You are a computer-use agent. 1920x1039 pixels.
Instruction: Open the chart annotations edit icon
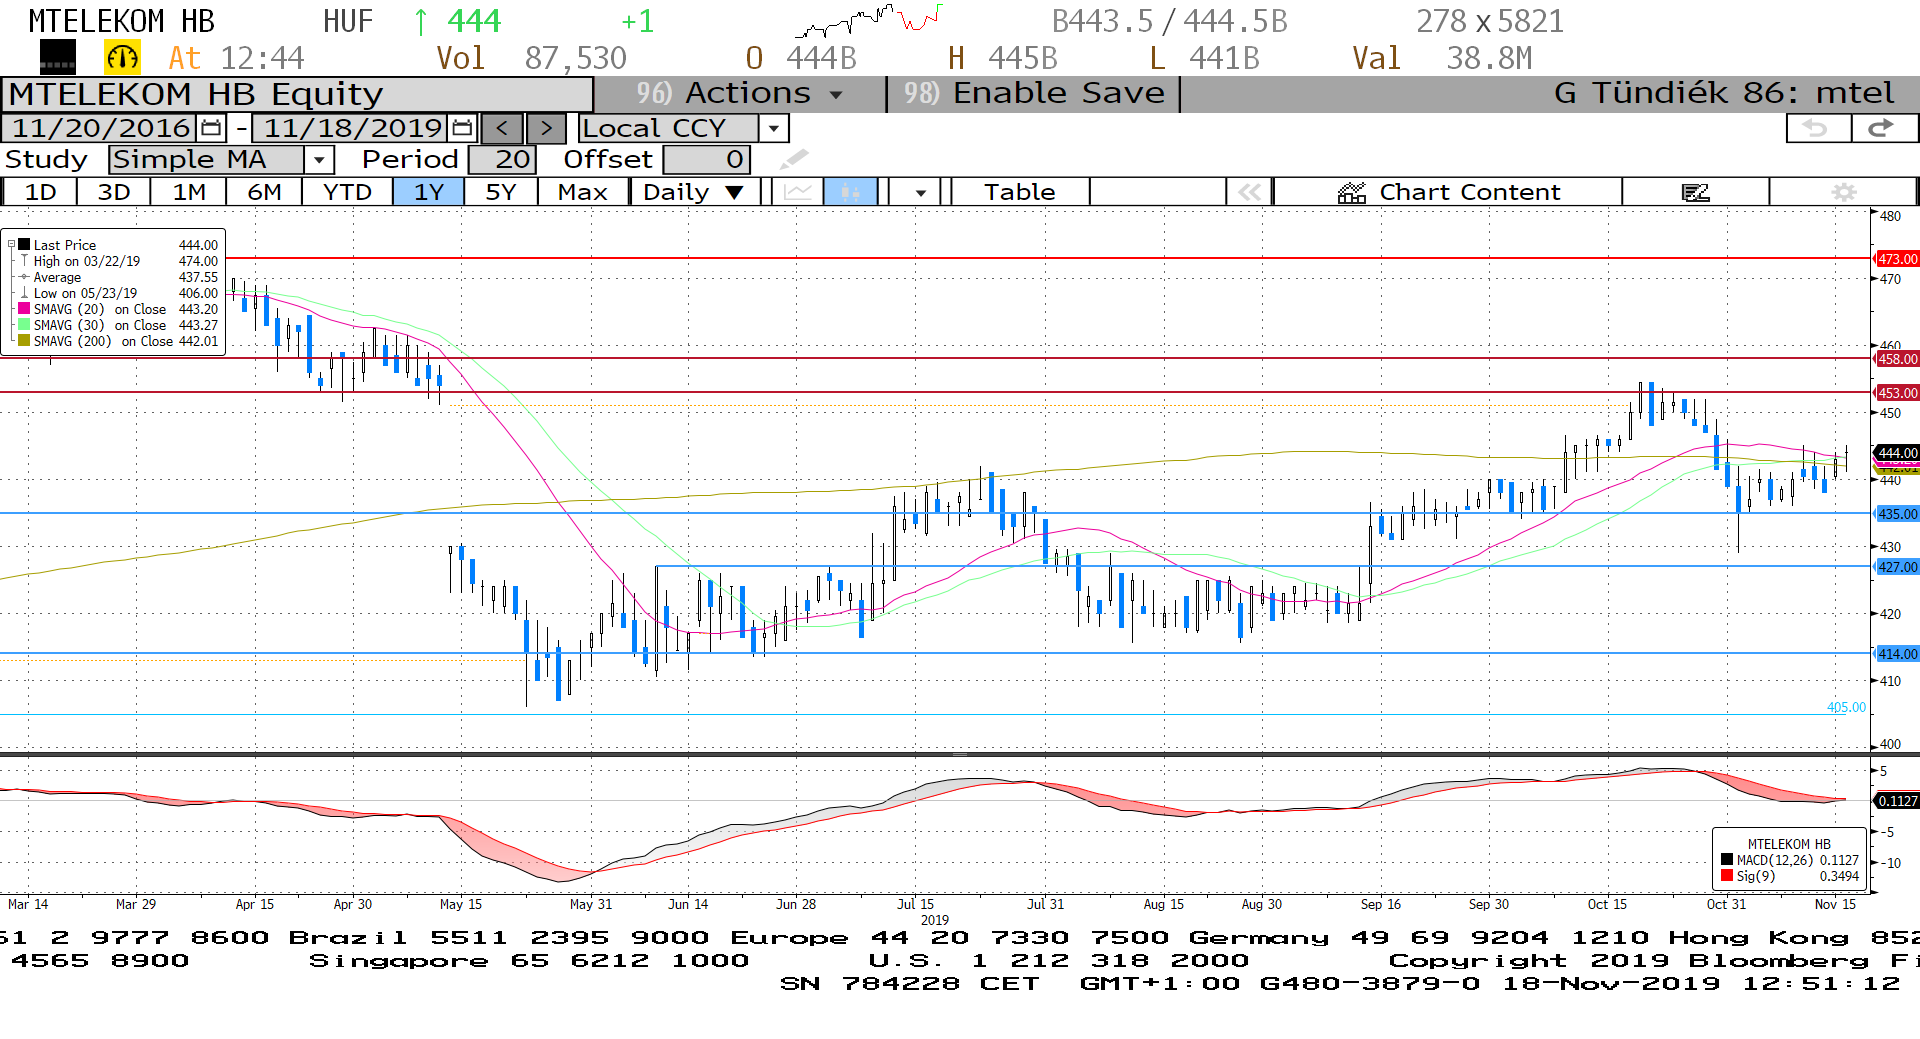point(1696,192)
